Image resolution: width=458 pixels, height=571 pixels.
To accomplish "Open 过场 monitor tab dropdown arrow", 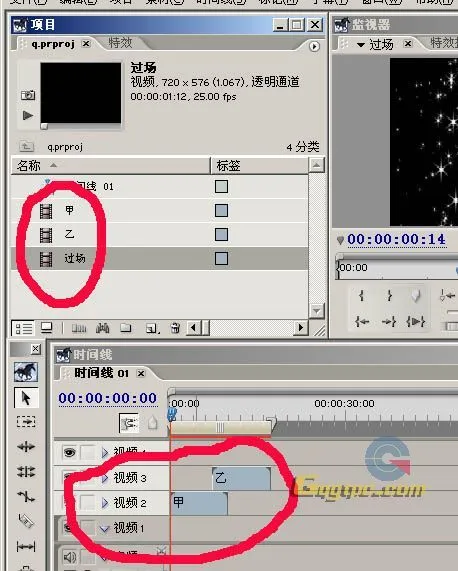I will tap(361, 45).
